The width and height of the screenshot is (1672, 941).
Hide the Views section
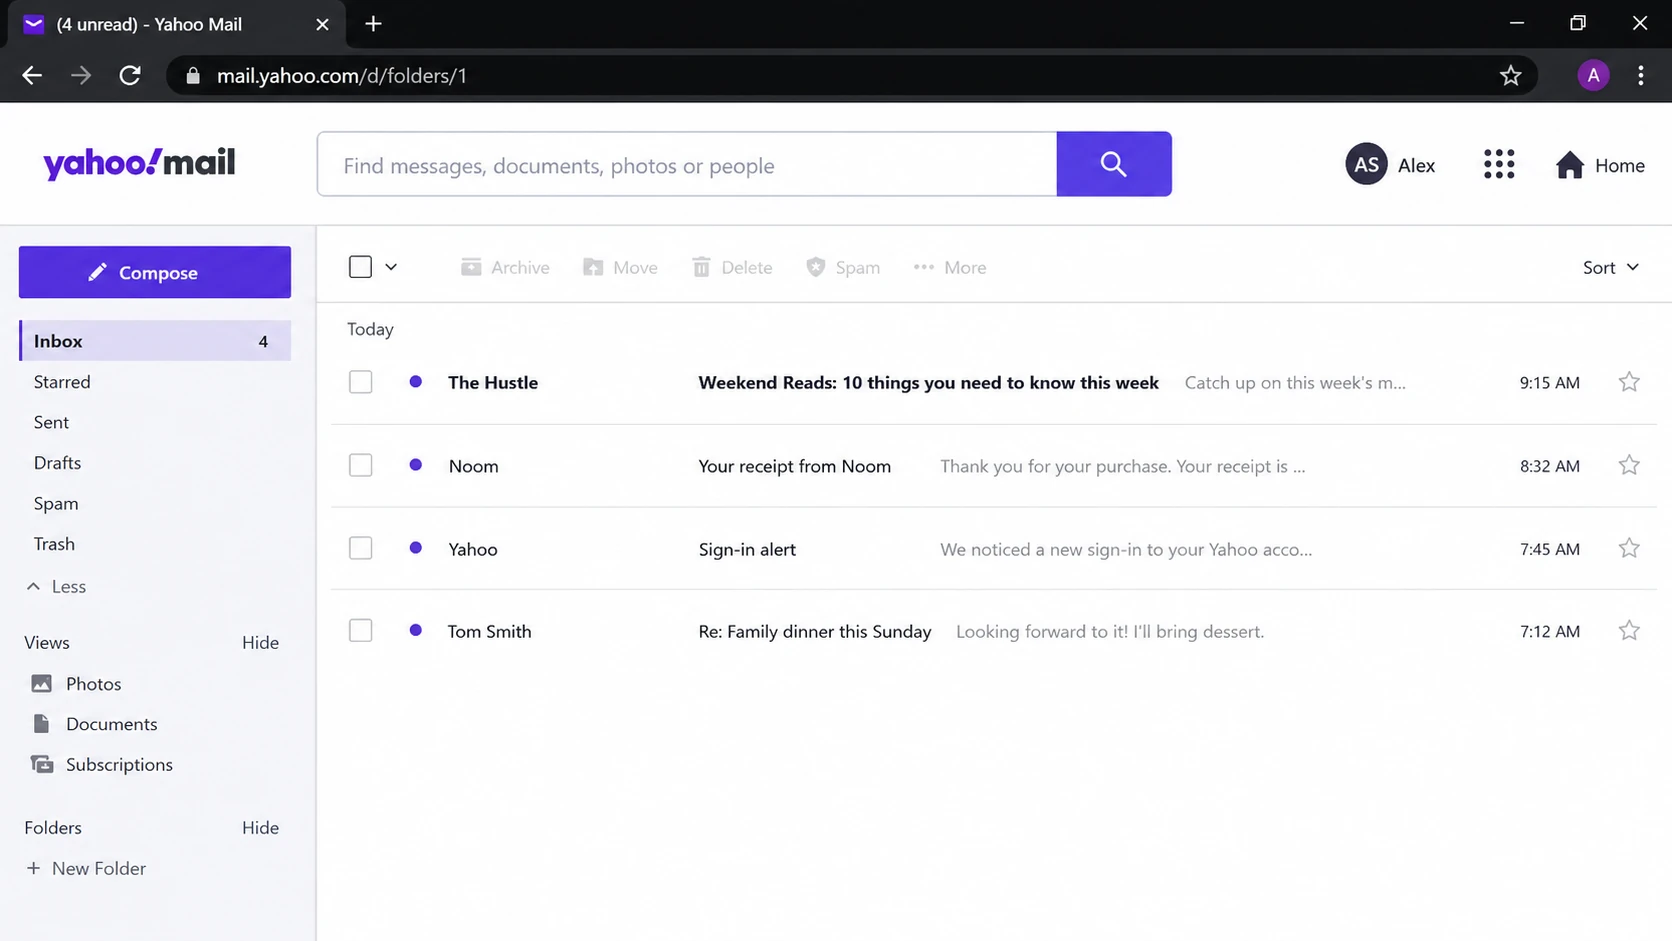(260, 642)
